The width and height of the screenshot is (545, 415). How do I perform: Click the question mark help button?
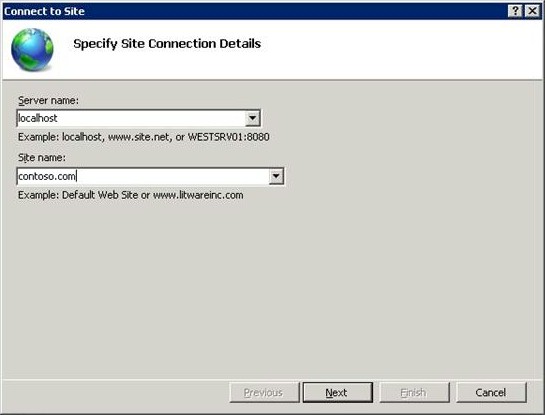[515, 11]
